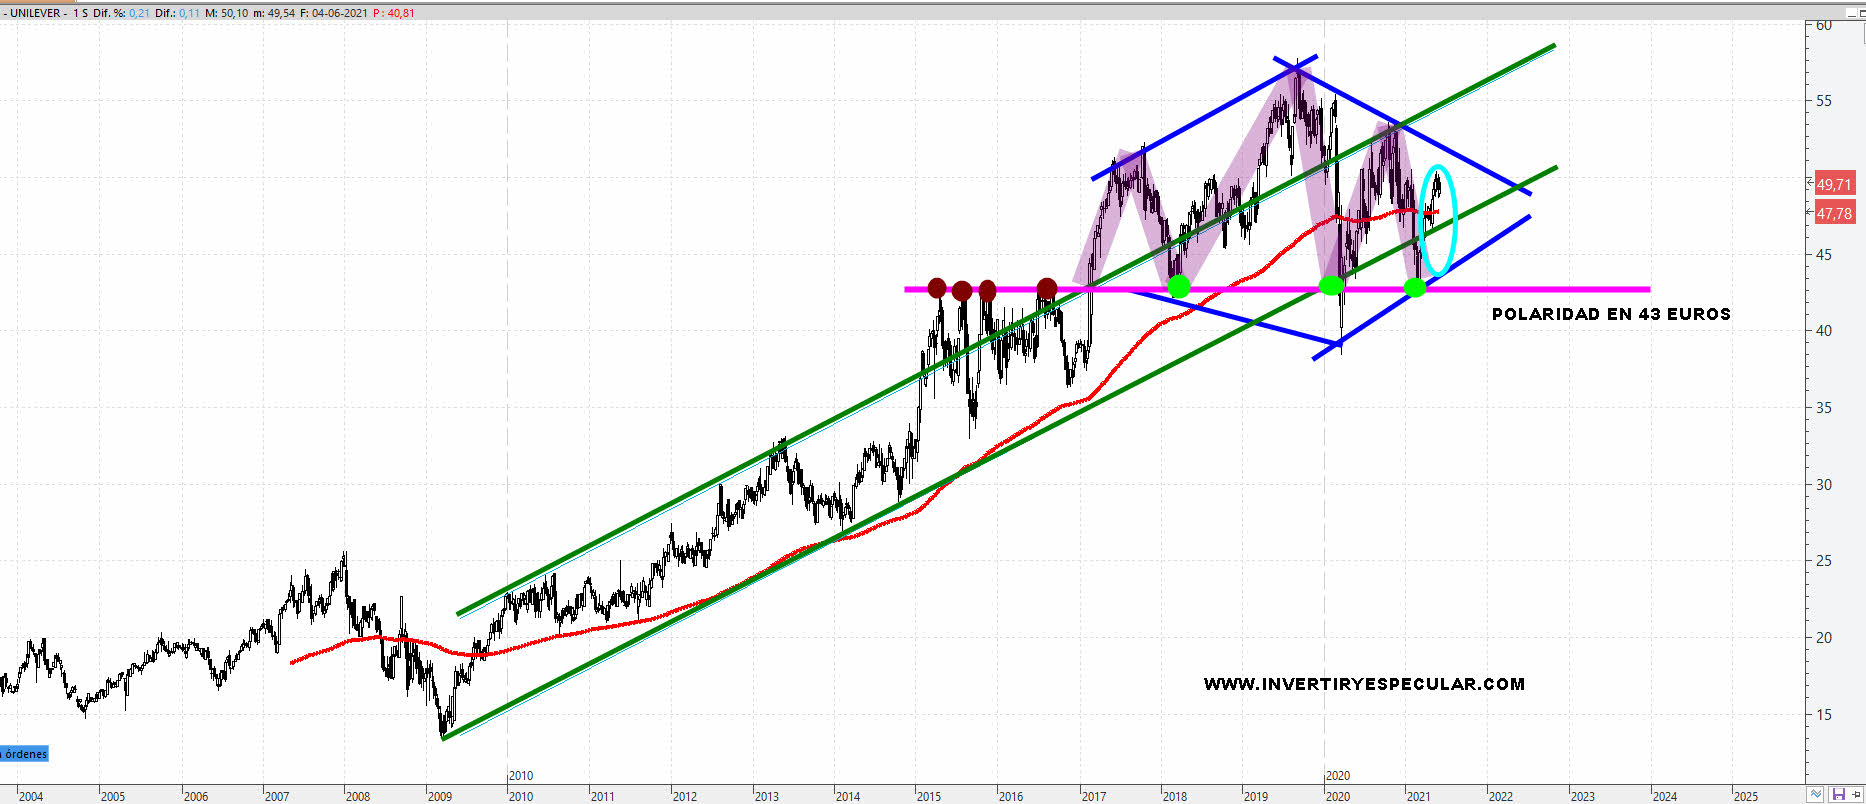This screenshot has height=804, width=1866.
Task: Click the pin icon in the bottom corner
Action: pyautogui.click(x=1857, y=795)
